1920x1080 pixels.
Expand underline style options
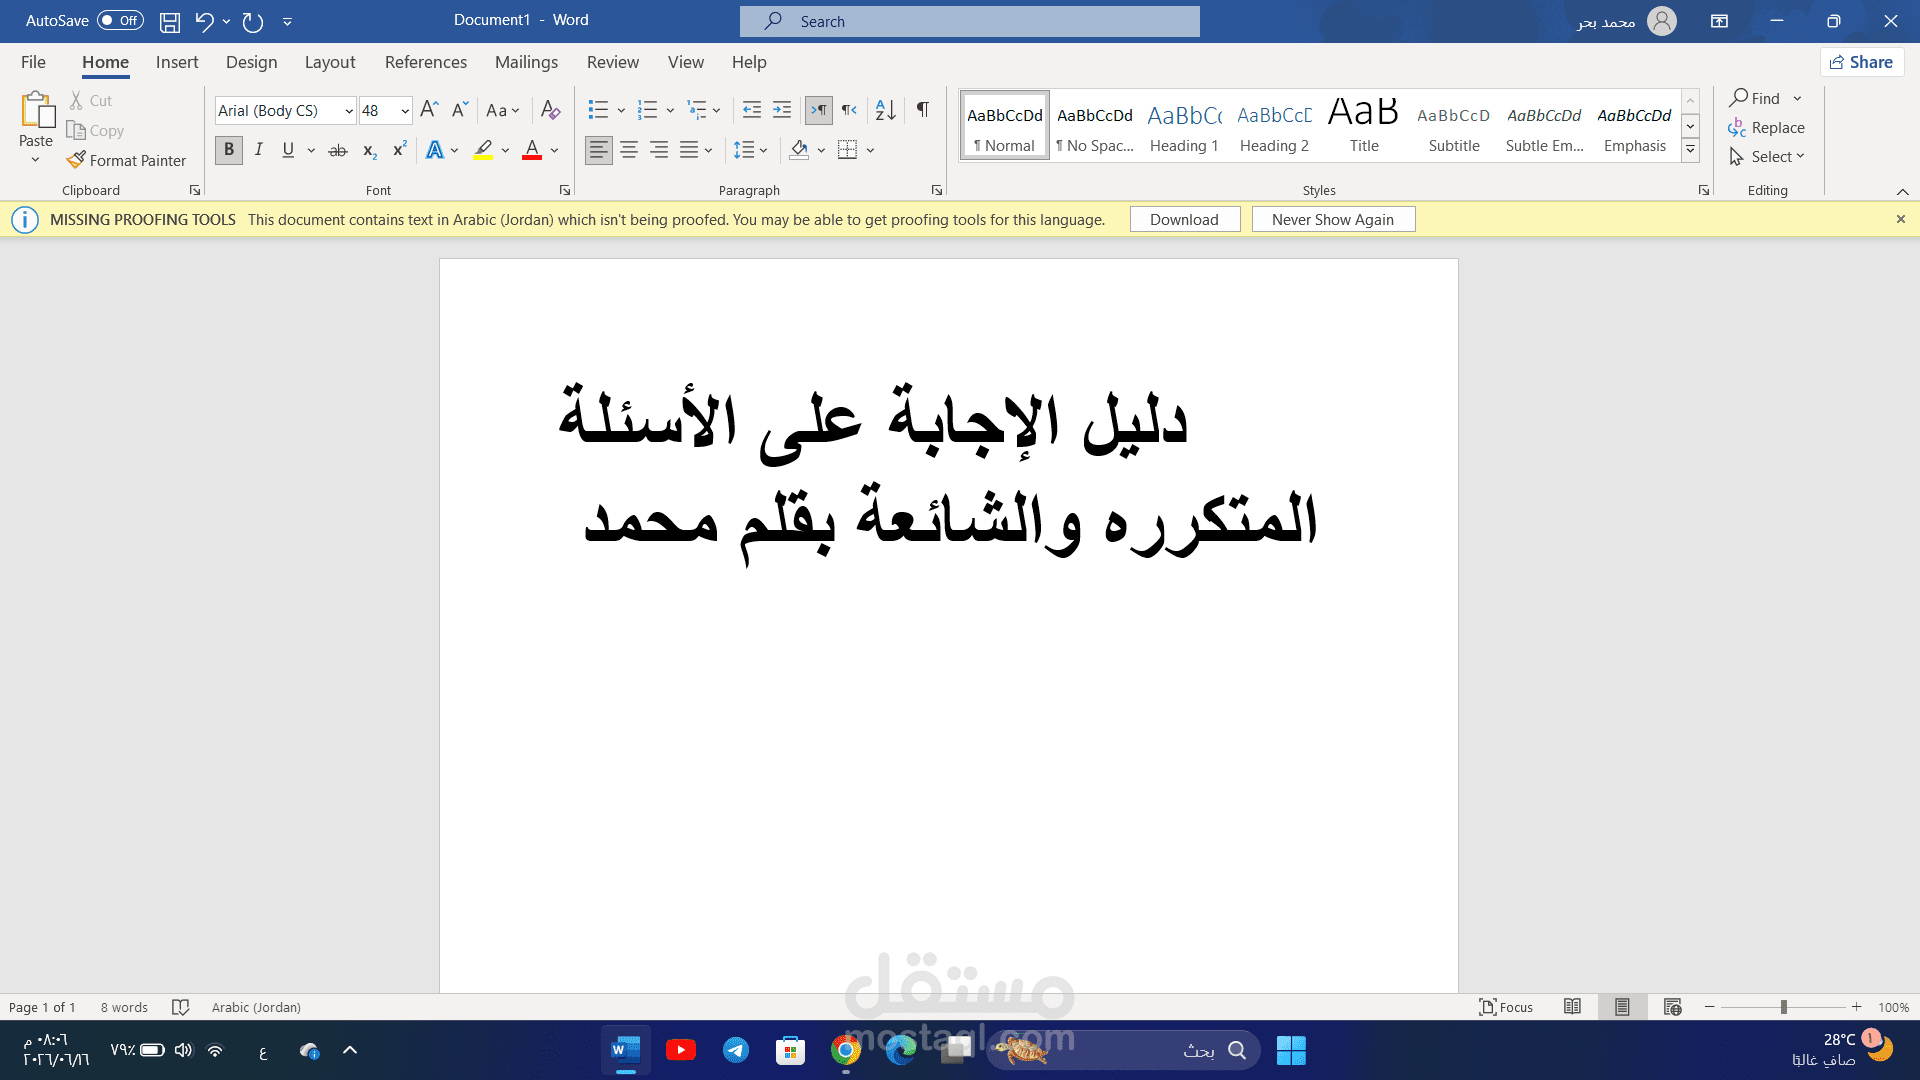311,150
